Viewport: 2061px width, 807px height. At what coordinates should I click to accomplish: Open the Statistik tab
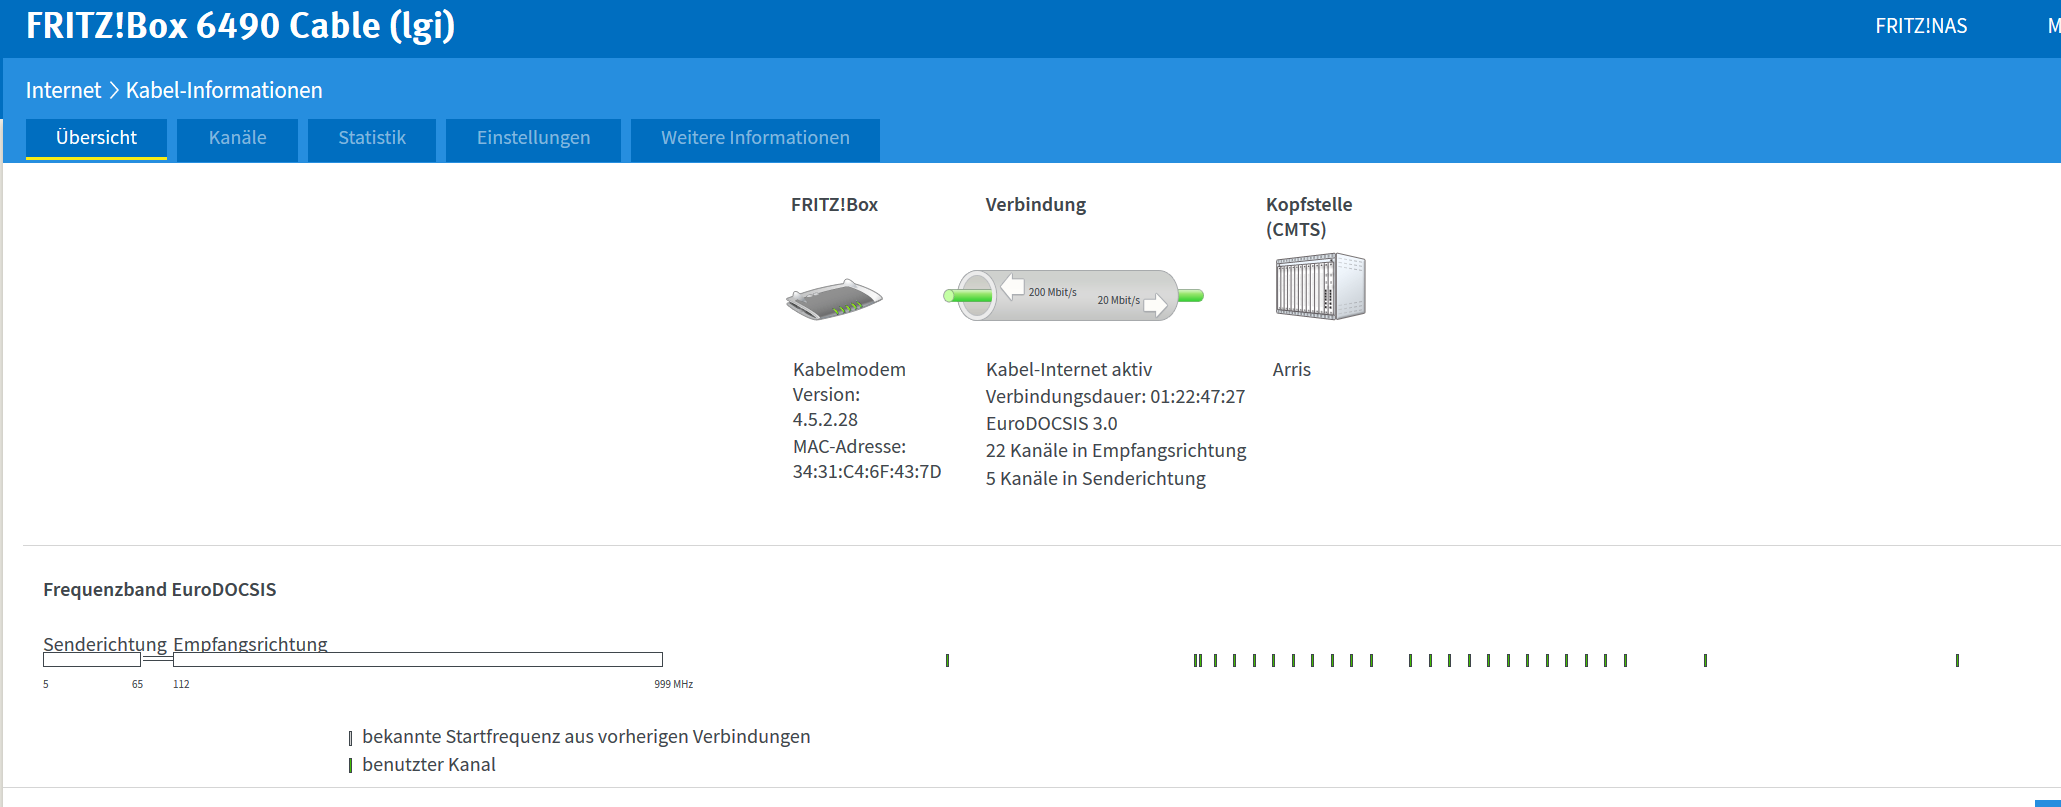click(371, 138)
